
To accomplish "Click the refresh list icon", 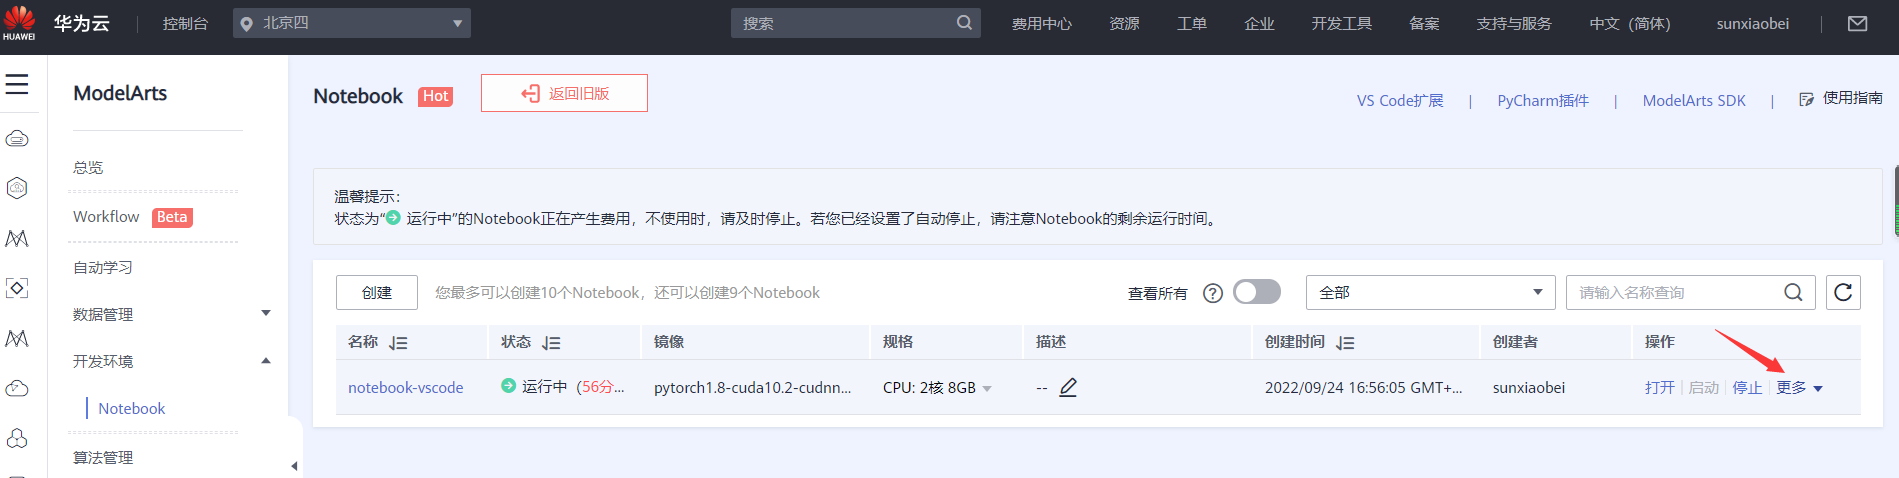I will pyautogui.click(x=1843, y=292).
